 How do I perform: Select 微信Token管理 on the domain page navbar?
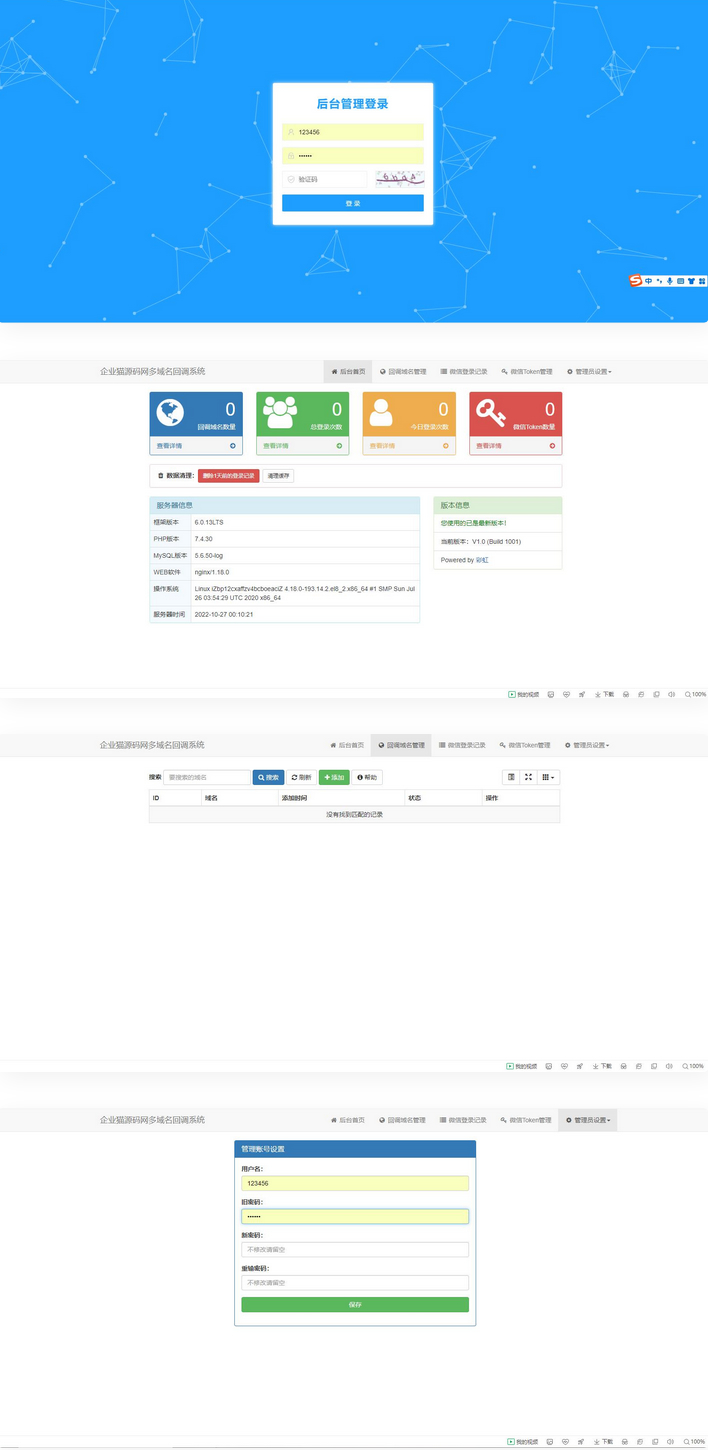pyautogui.click(x=525, y=745)
